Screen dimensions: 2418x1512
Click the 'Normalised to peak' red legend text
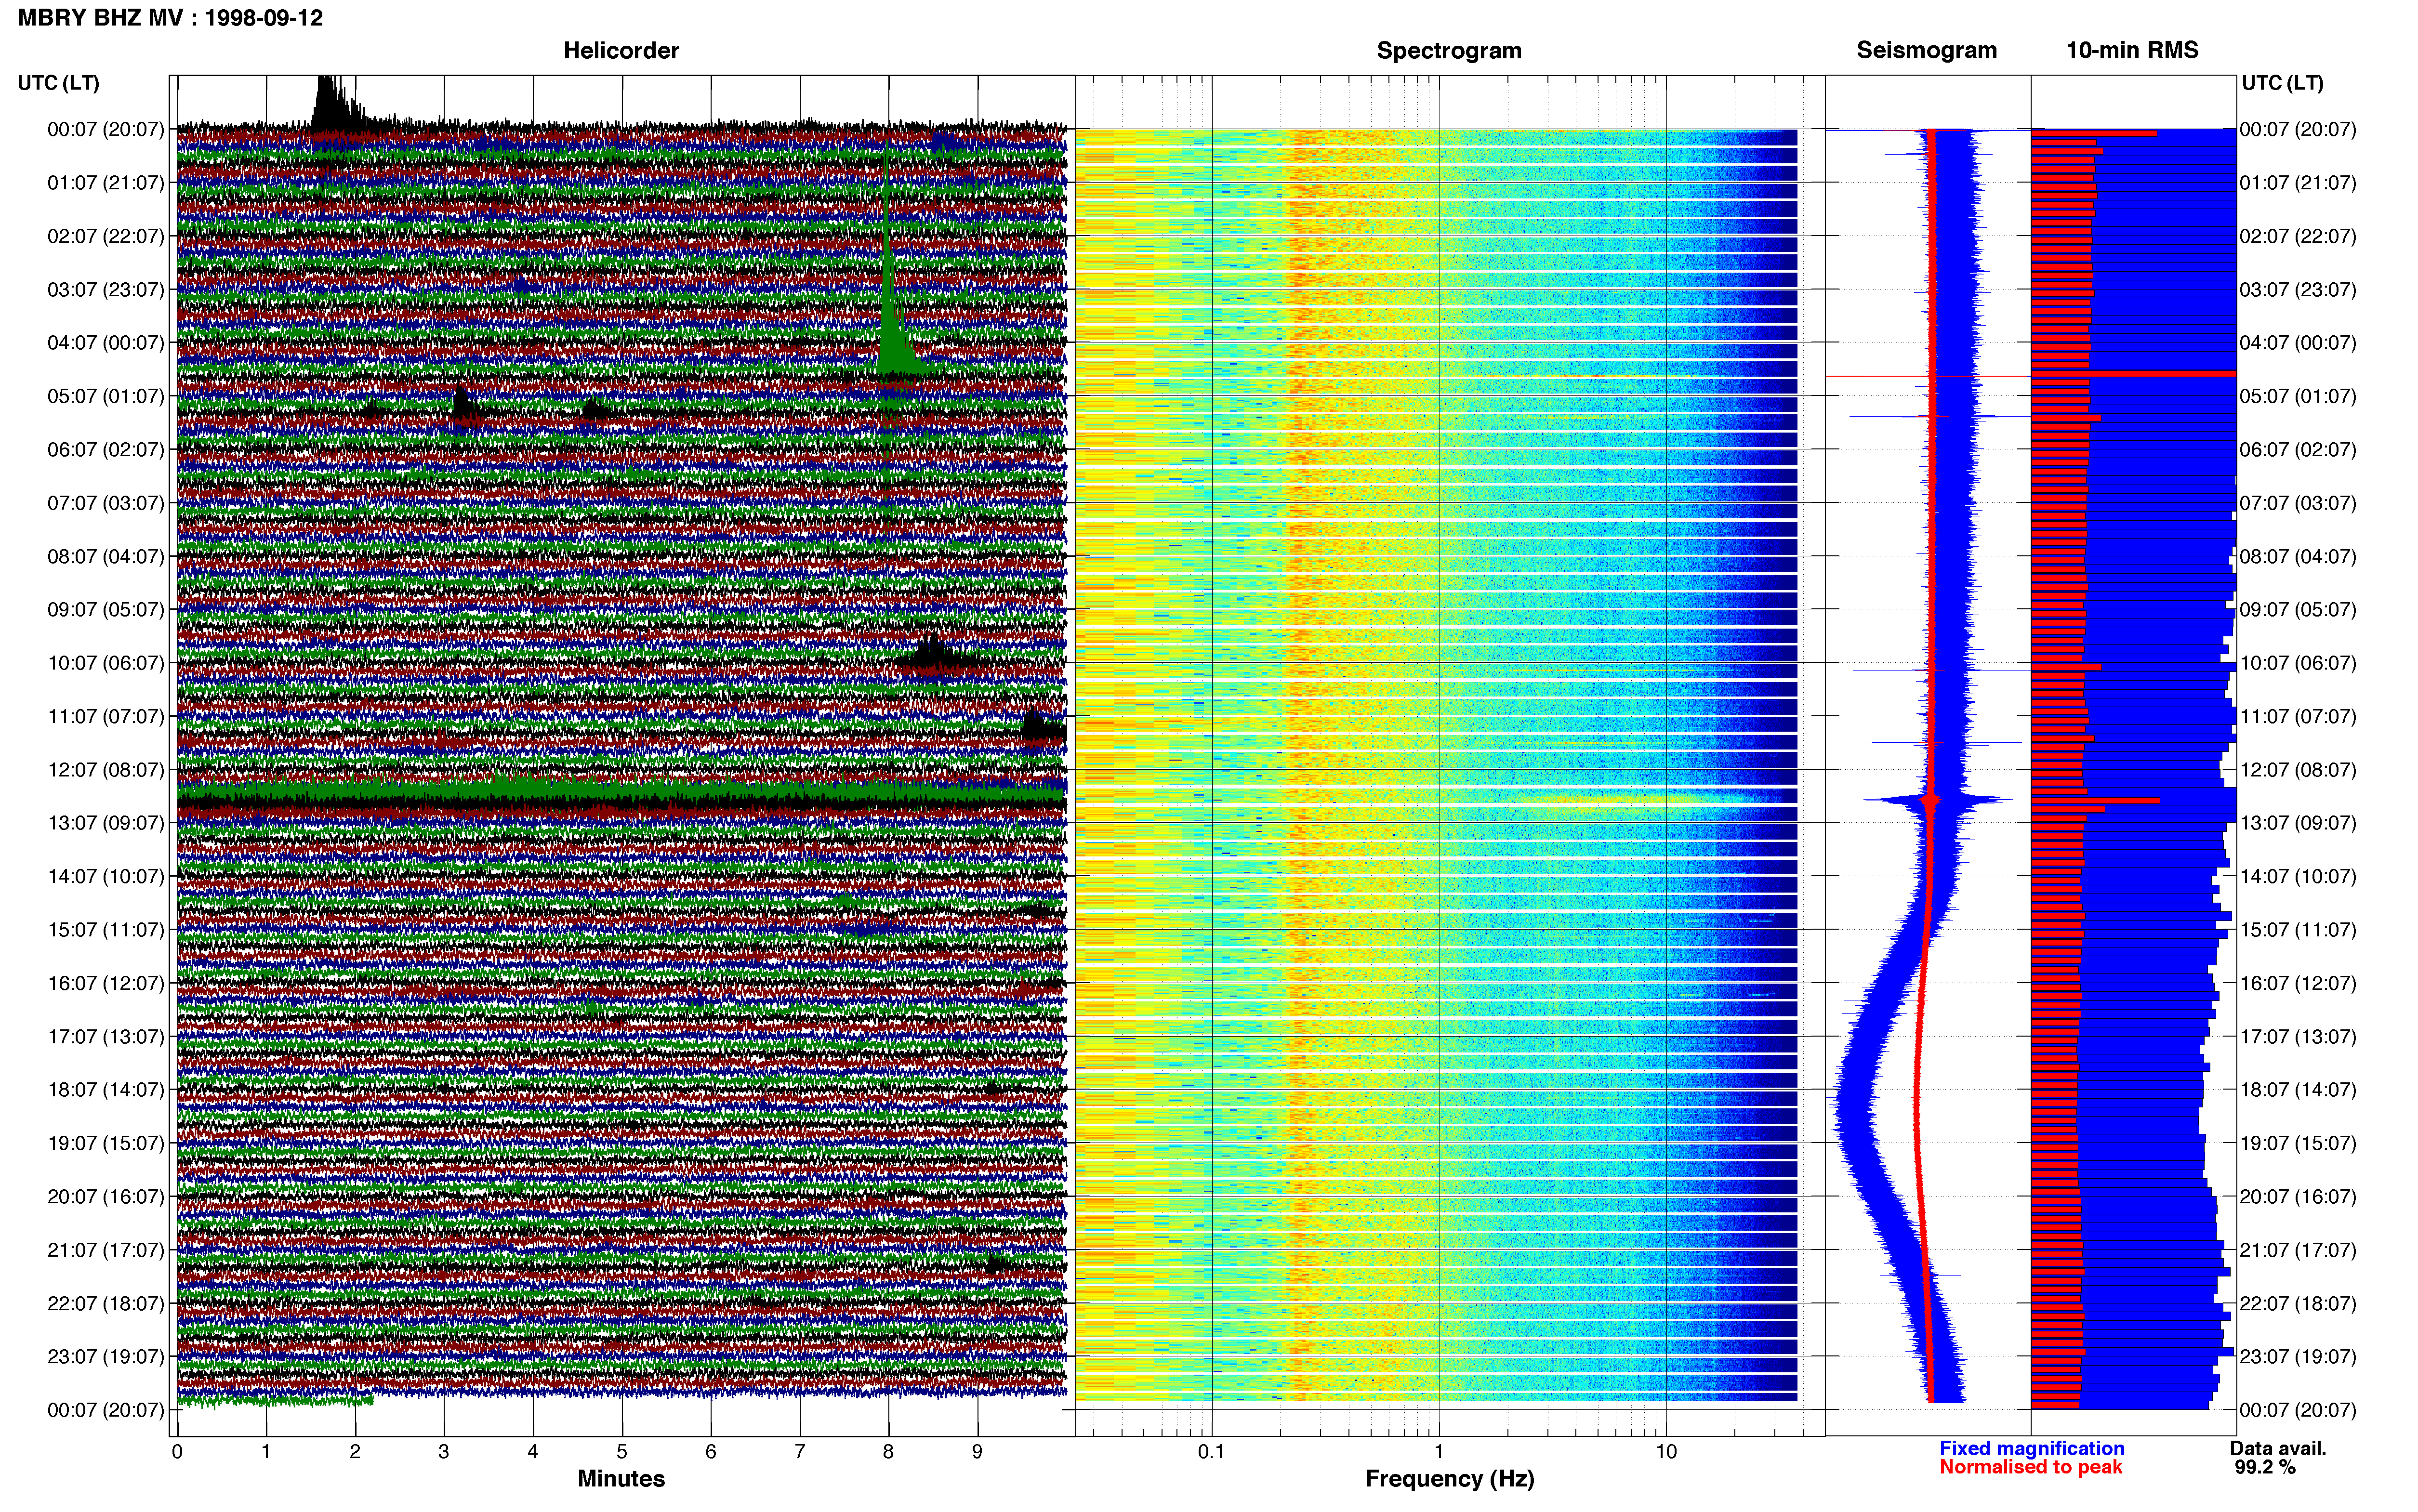[x=2030, y=1467]
